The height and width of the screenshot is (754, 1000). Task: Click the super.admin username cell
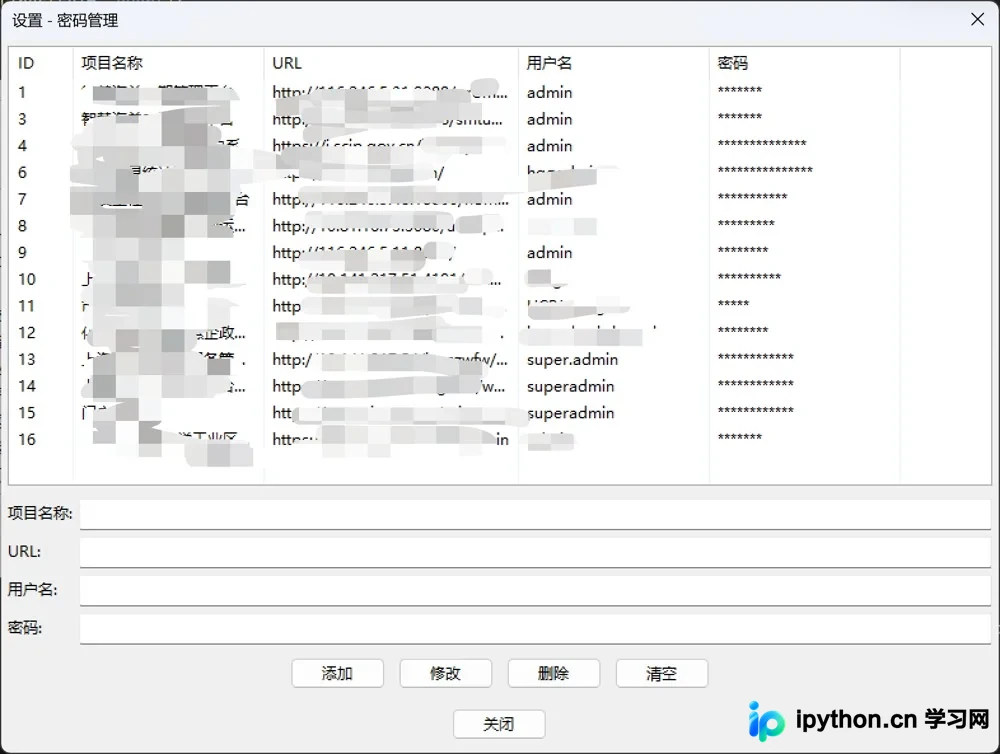coord(572,360)
